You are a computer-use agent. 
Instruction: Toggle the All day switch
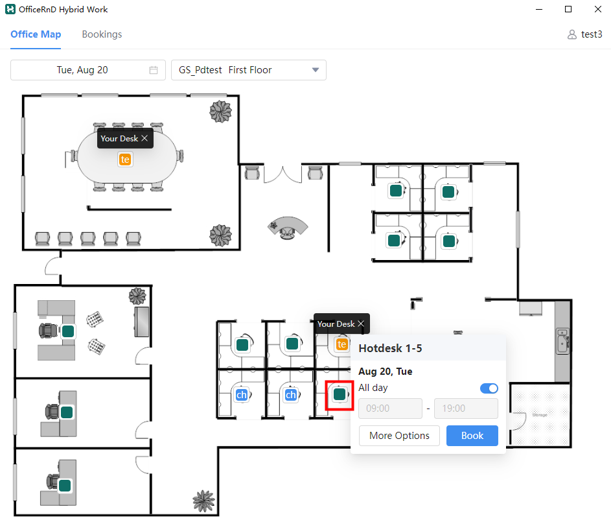click(489, 388)
